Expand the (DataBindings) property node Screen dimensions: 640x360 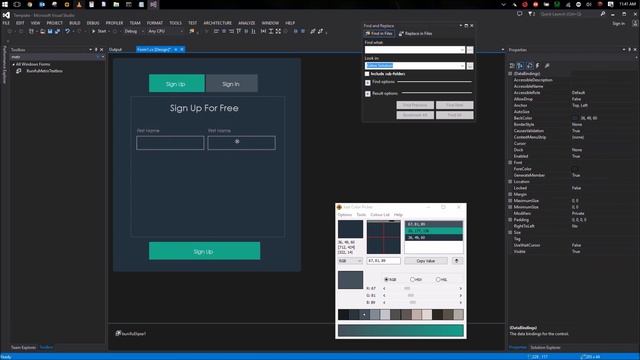pyautogui.click(x=510, y=74)
